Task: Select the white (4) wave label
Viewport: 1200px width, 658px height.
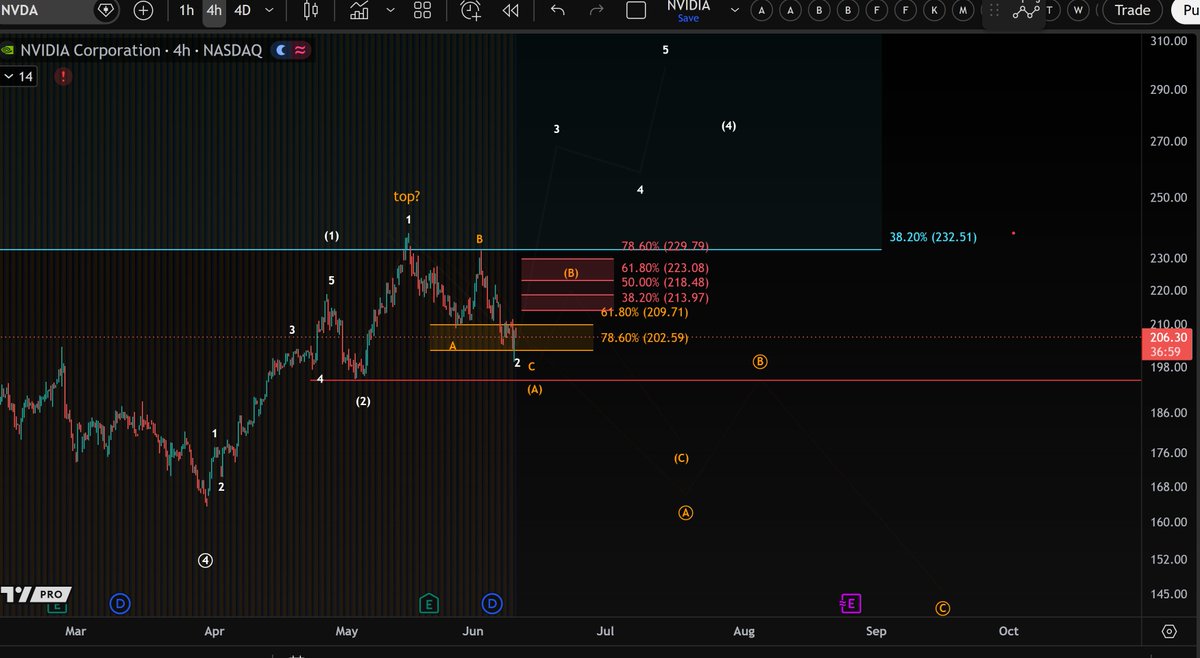Action: [729, 126]
